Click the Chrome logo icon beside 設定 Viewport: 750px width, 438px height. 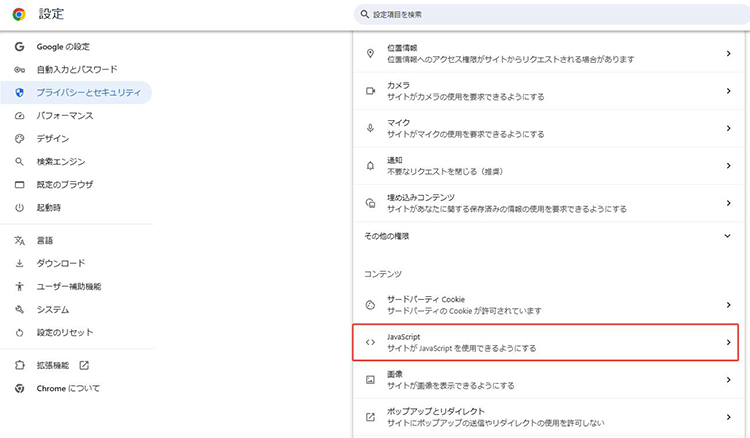point(19,14)
